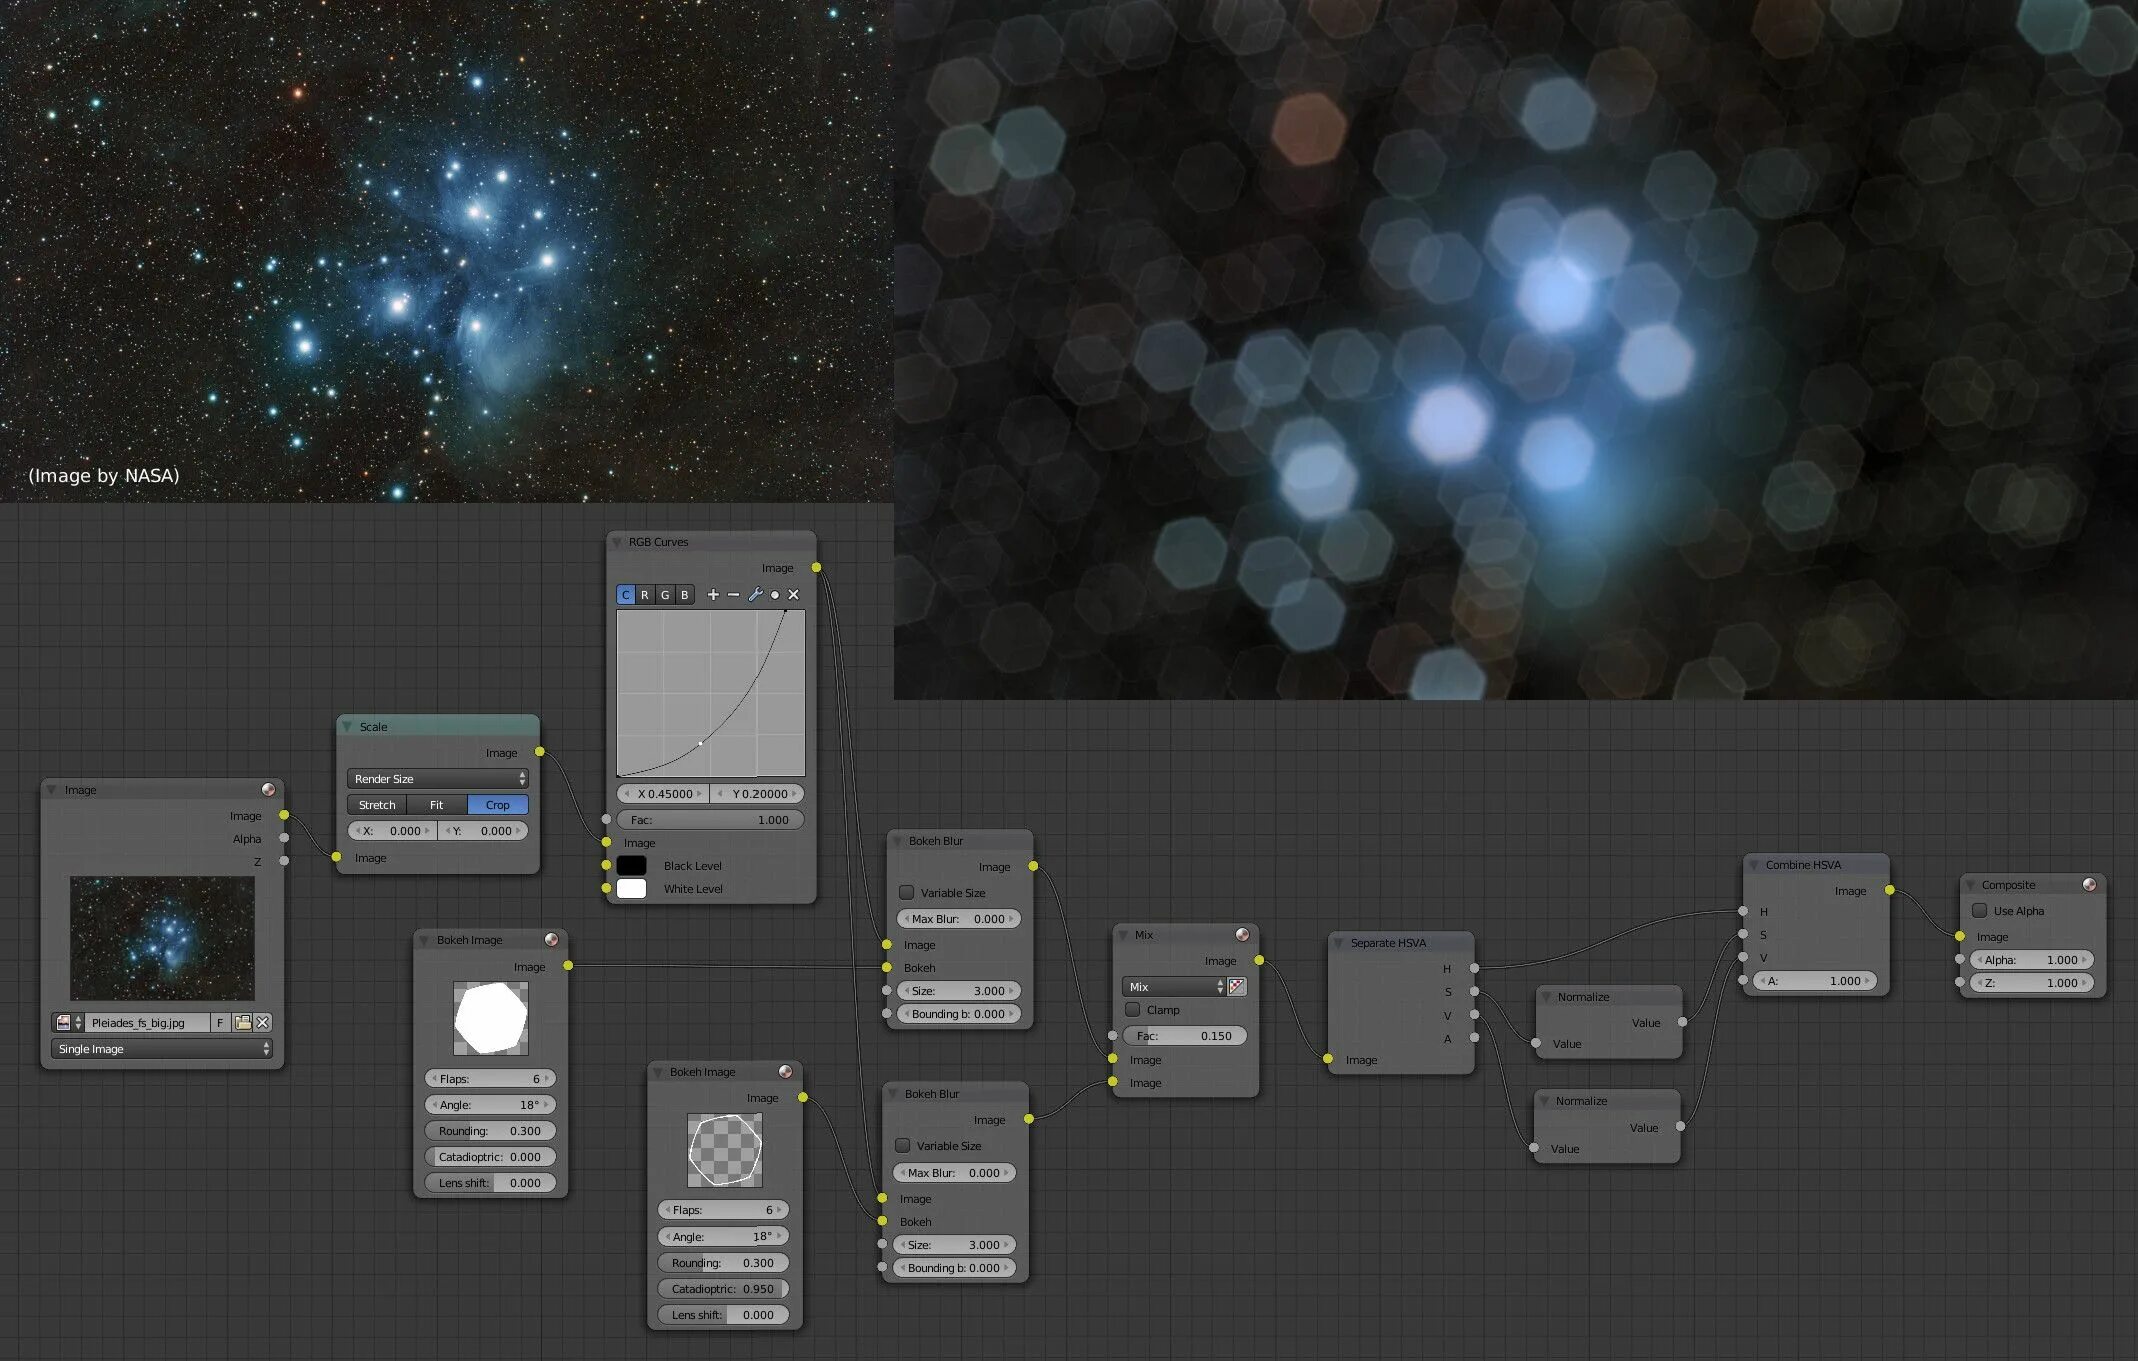Open file browser icon for Pleiades_fs_big.jpg
The image size is (2138, 1361).
point(242,1022)
